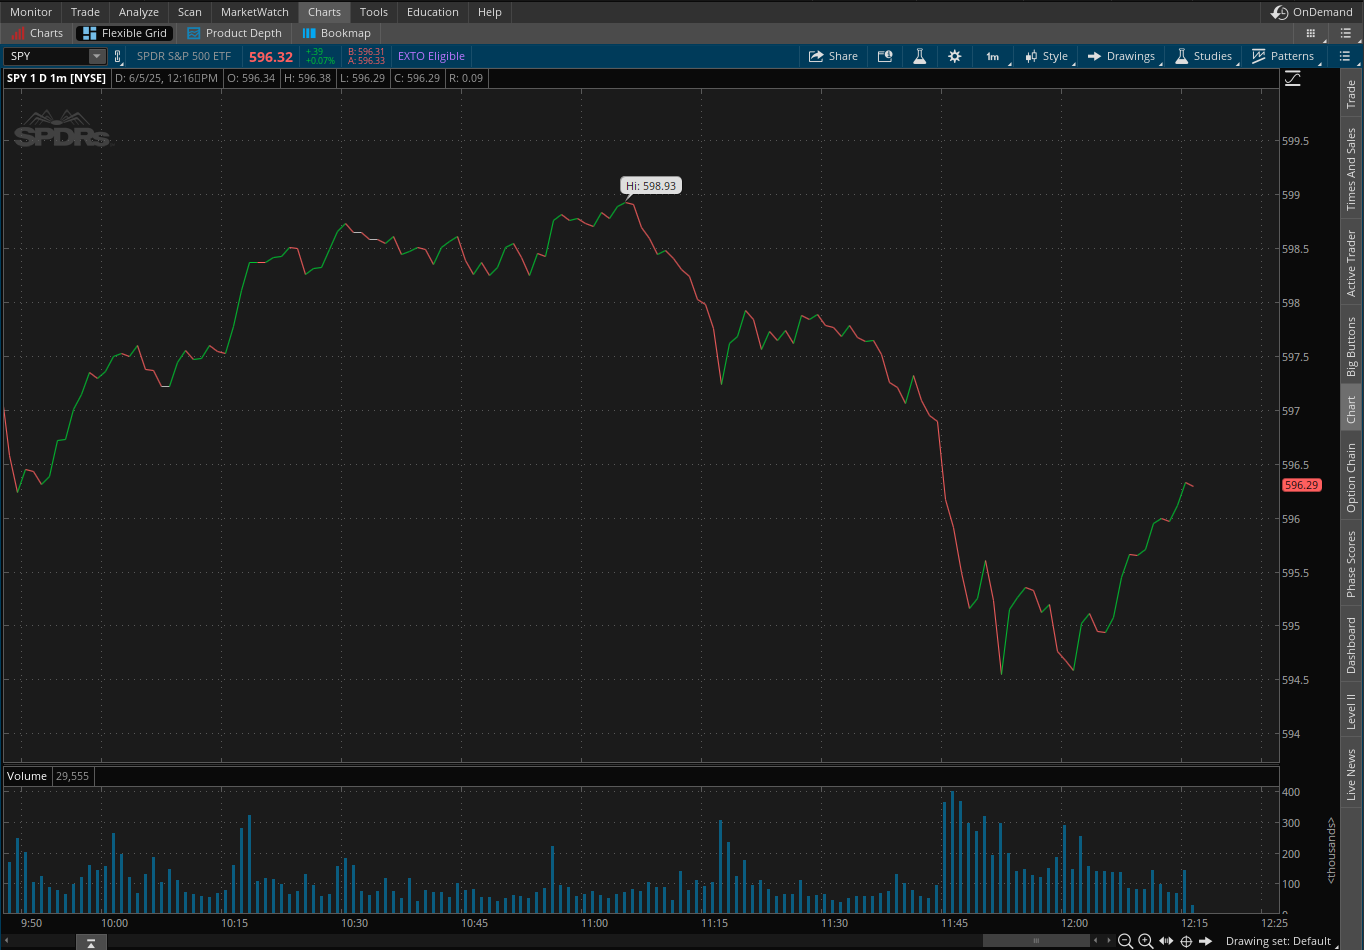Open the Option Chain side panel
The height and width of the screenshot is (950, 1364).
pyautogui.click(x=1351, y=478)
